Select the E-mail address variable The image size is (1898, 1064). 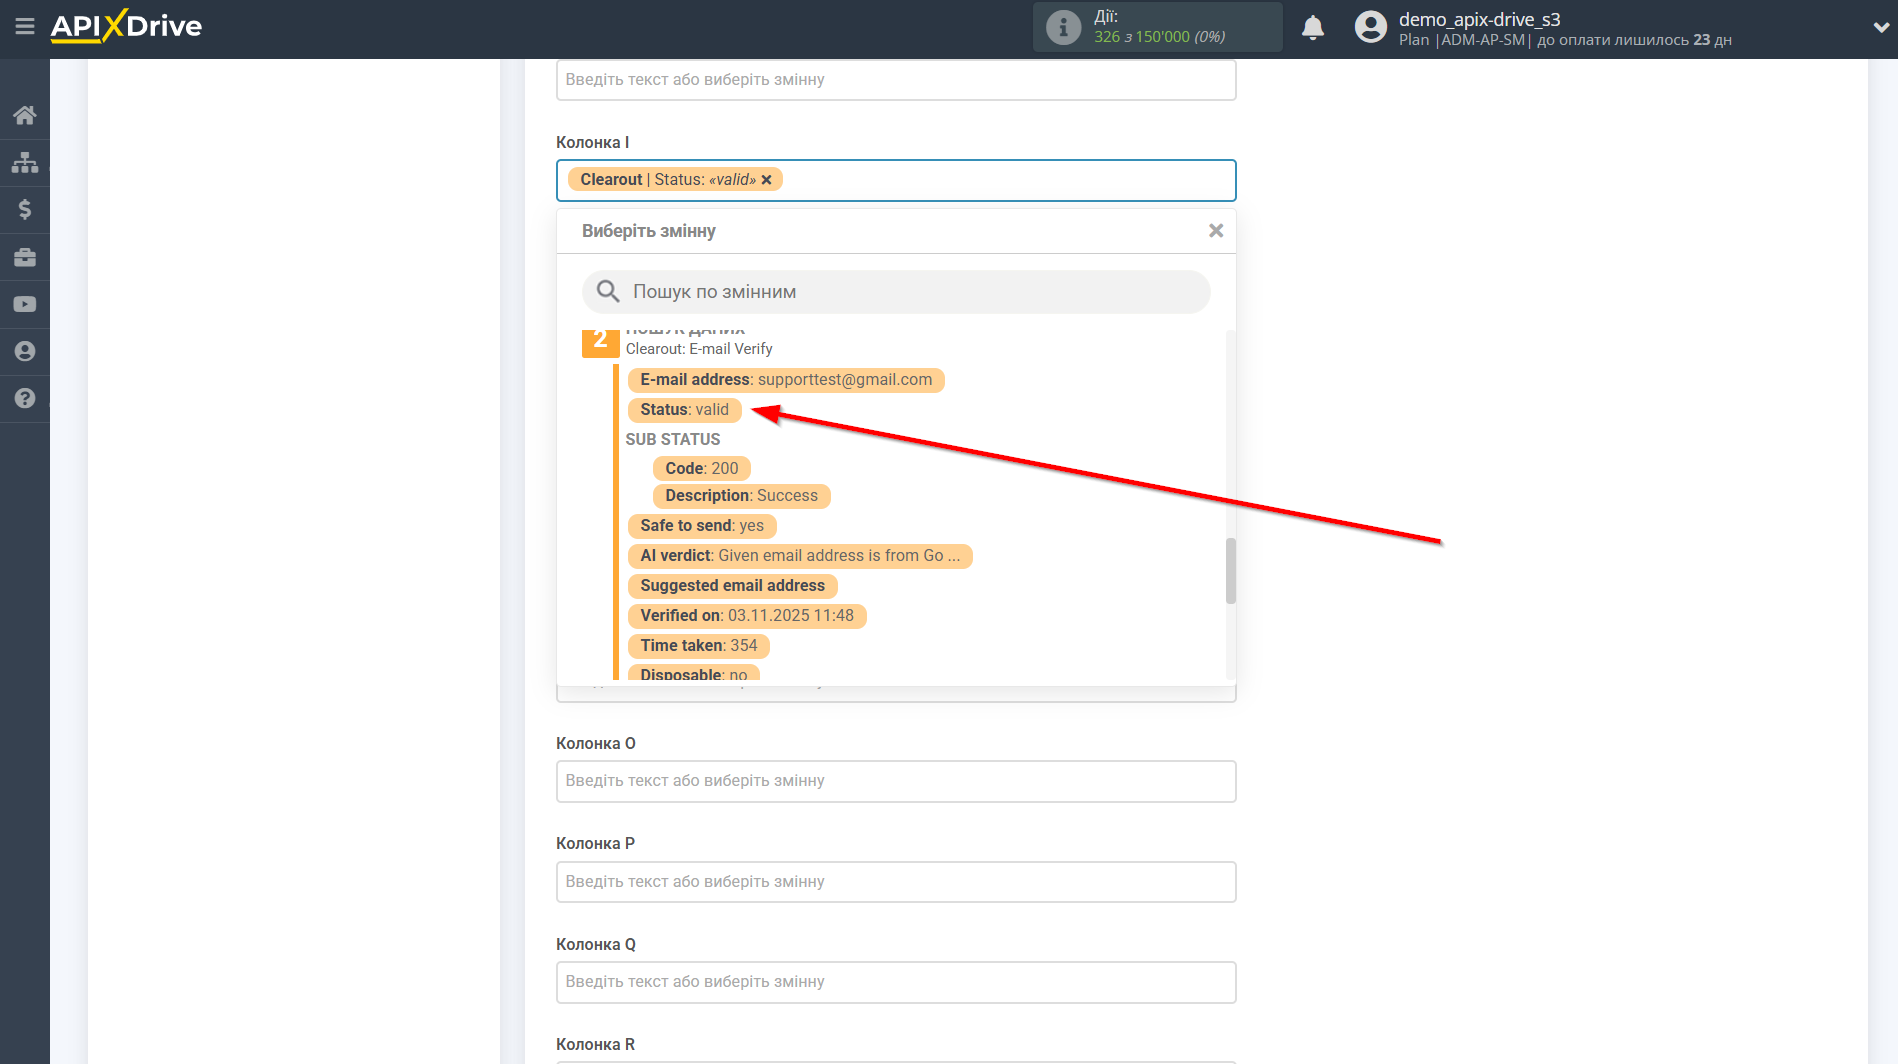coord(786,380)
